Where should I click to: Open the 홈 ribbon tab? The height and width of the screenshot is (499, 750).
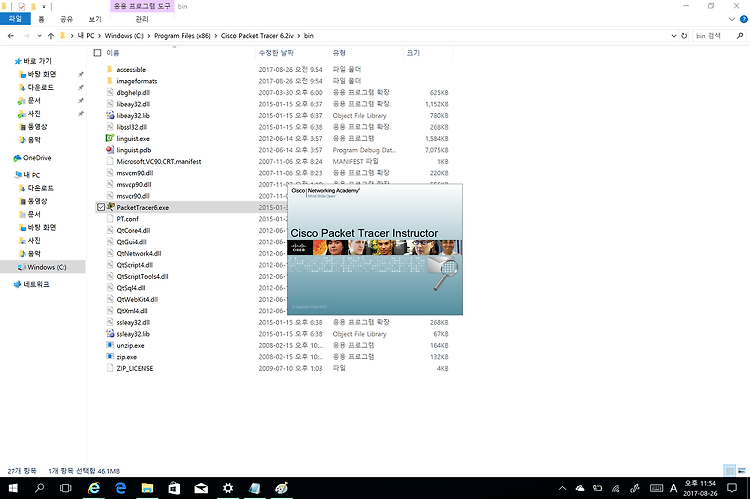coord(41,19)
